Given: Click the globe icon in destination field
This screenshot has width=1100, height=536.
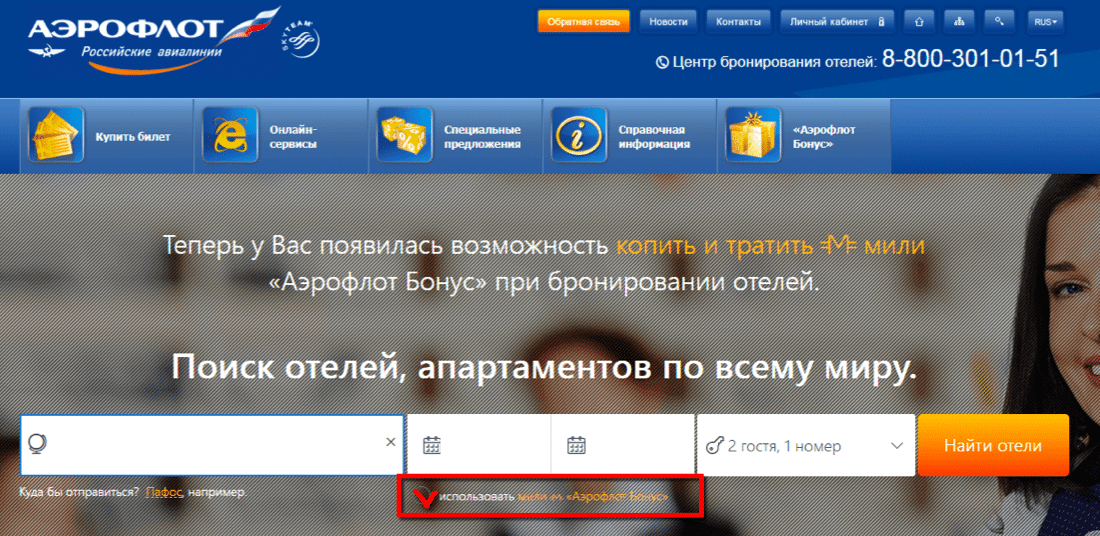Looking at the screenshot, I should (36, 443).
